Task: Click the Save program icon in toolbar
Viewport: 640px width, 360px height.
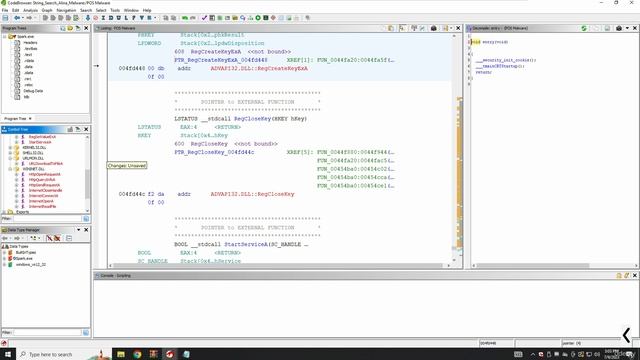Action: point(5,18)
